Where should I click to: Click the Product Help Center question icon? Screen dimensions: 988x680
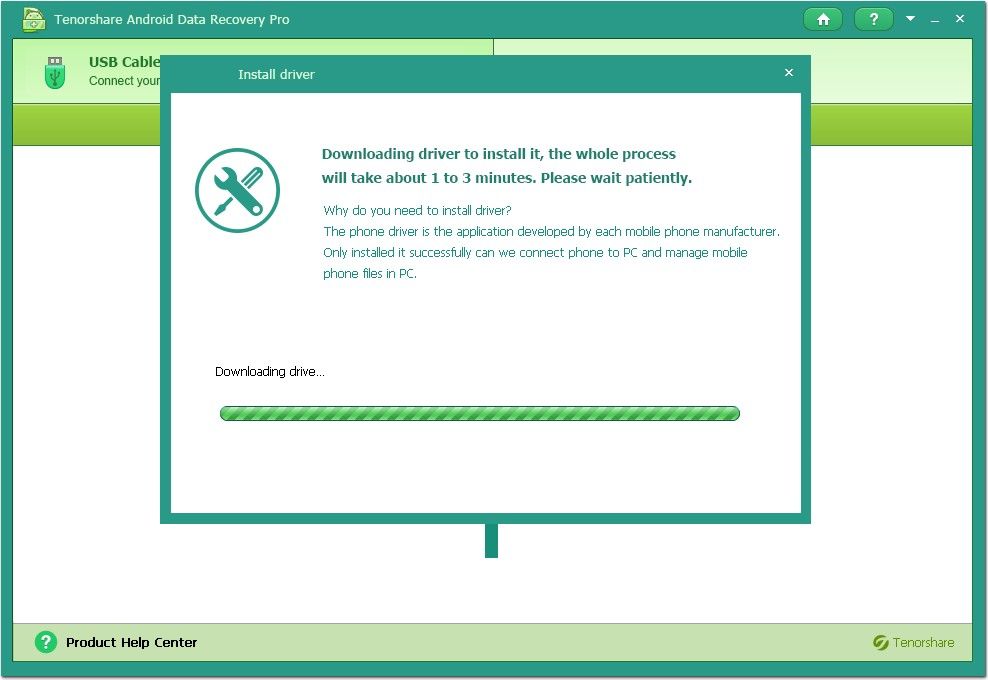[45, 642]
